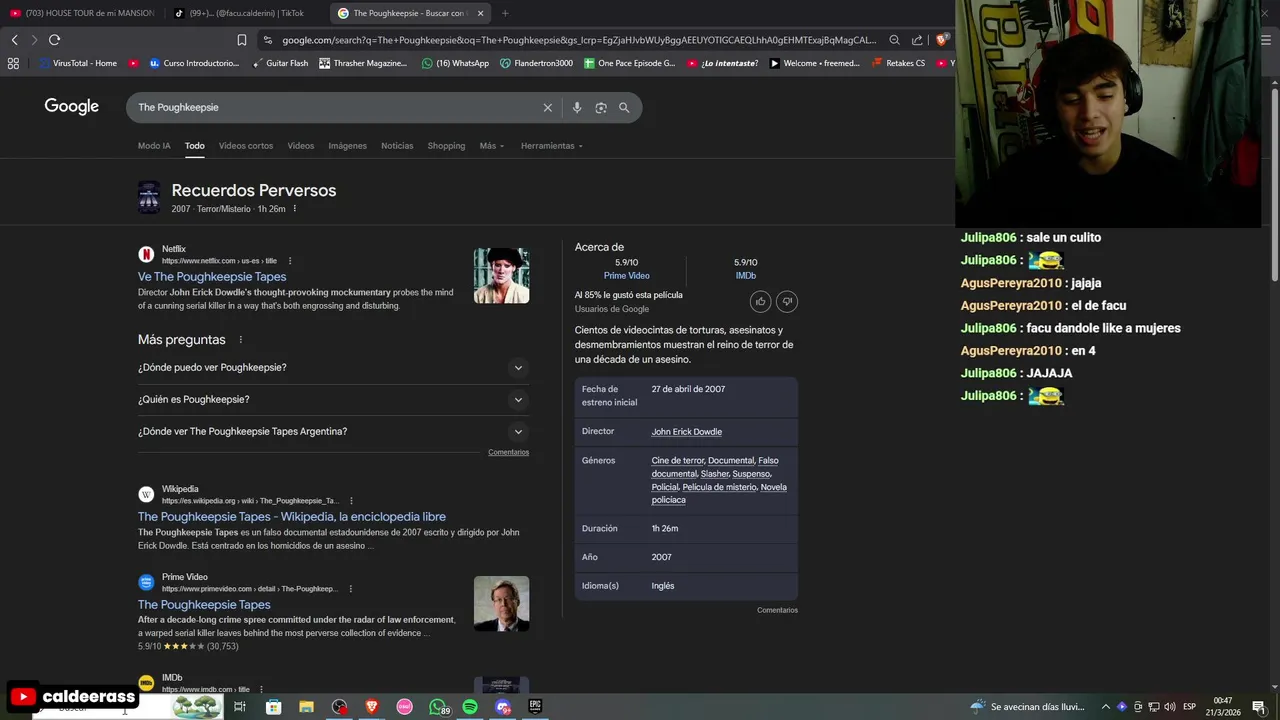Clear the search box with the X icon
Viewport: 1280px width, 720px height.
pos(547,108)
